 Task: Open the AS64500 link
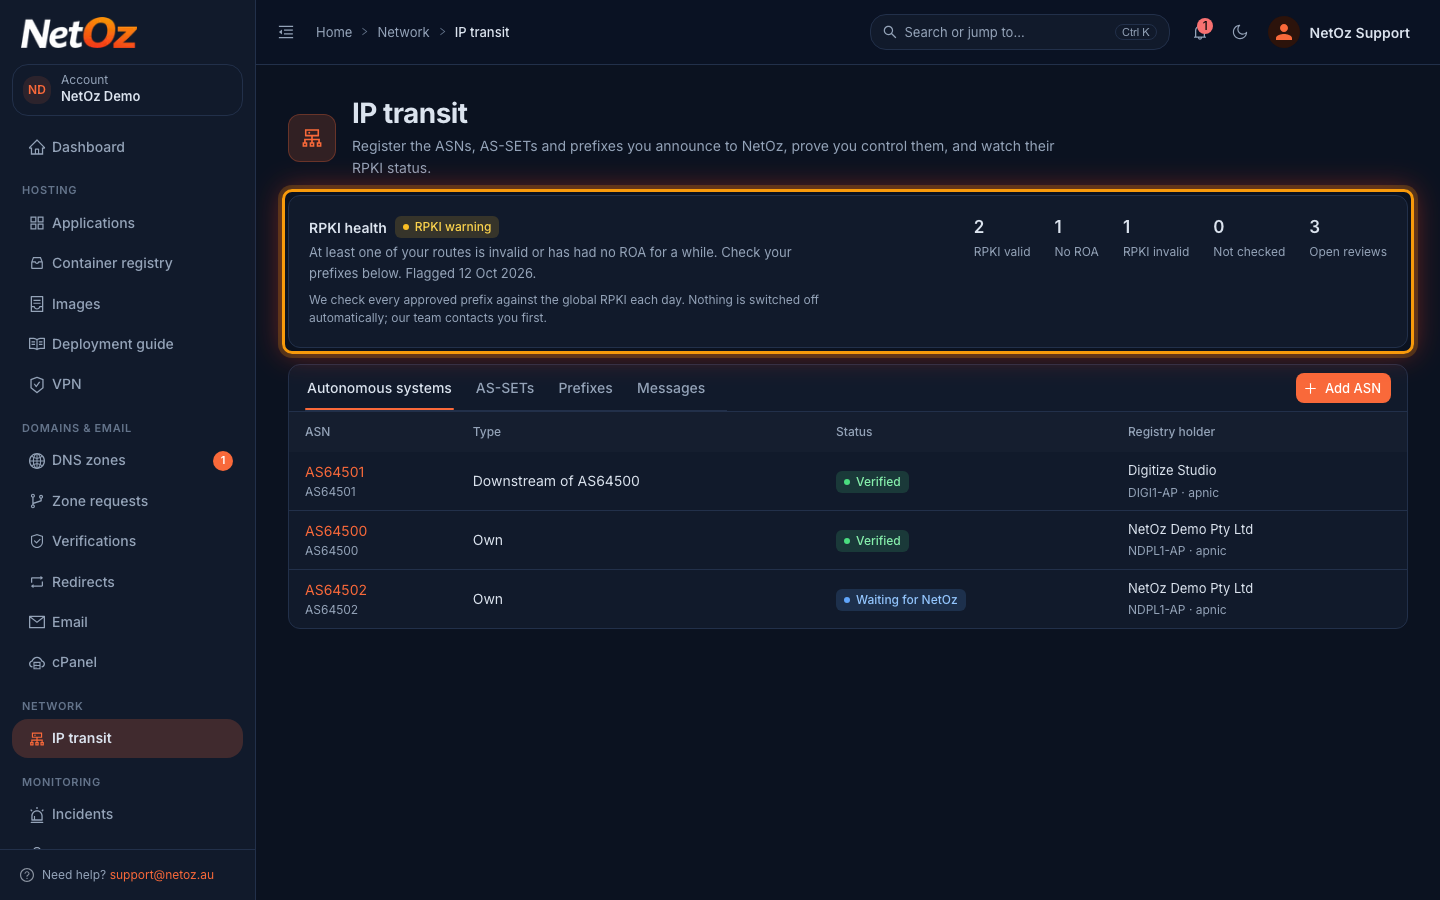(336, 531)
